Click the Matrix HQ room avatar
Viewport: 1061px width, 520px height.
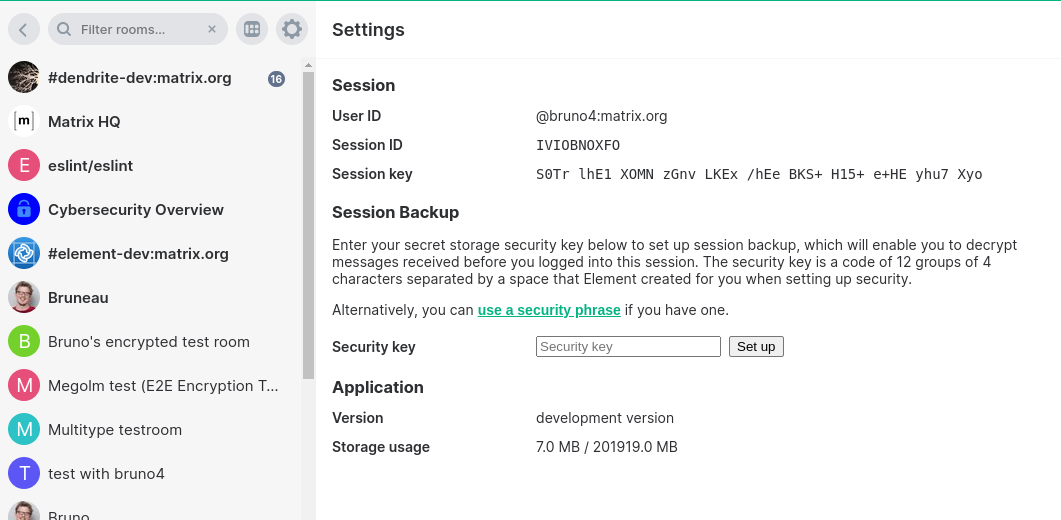point(24,122)
